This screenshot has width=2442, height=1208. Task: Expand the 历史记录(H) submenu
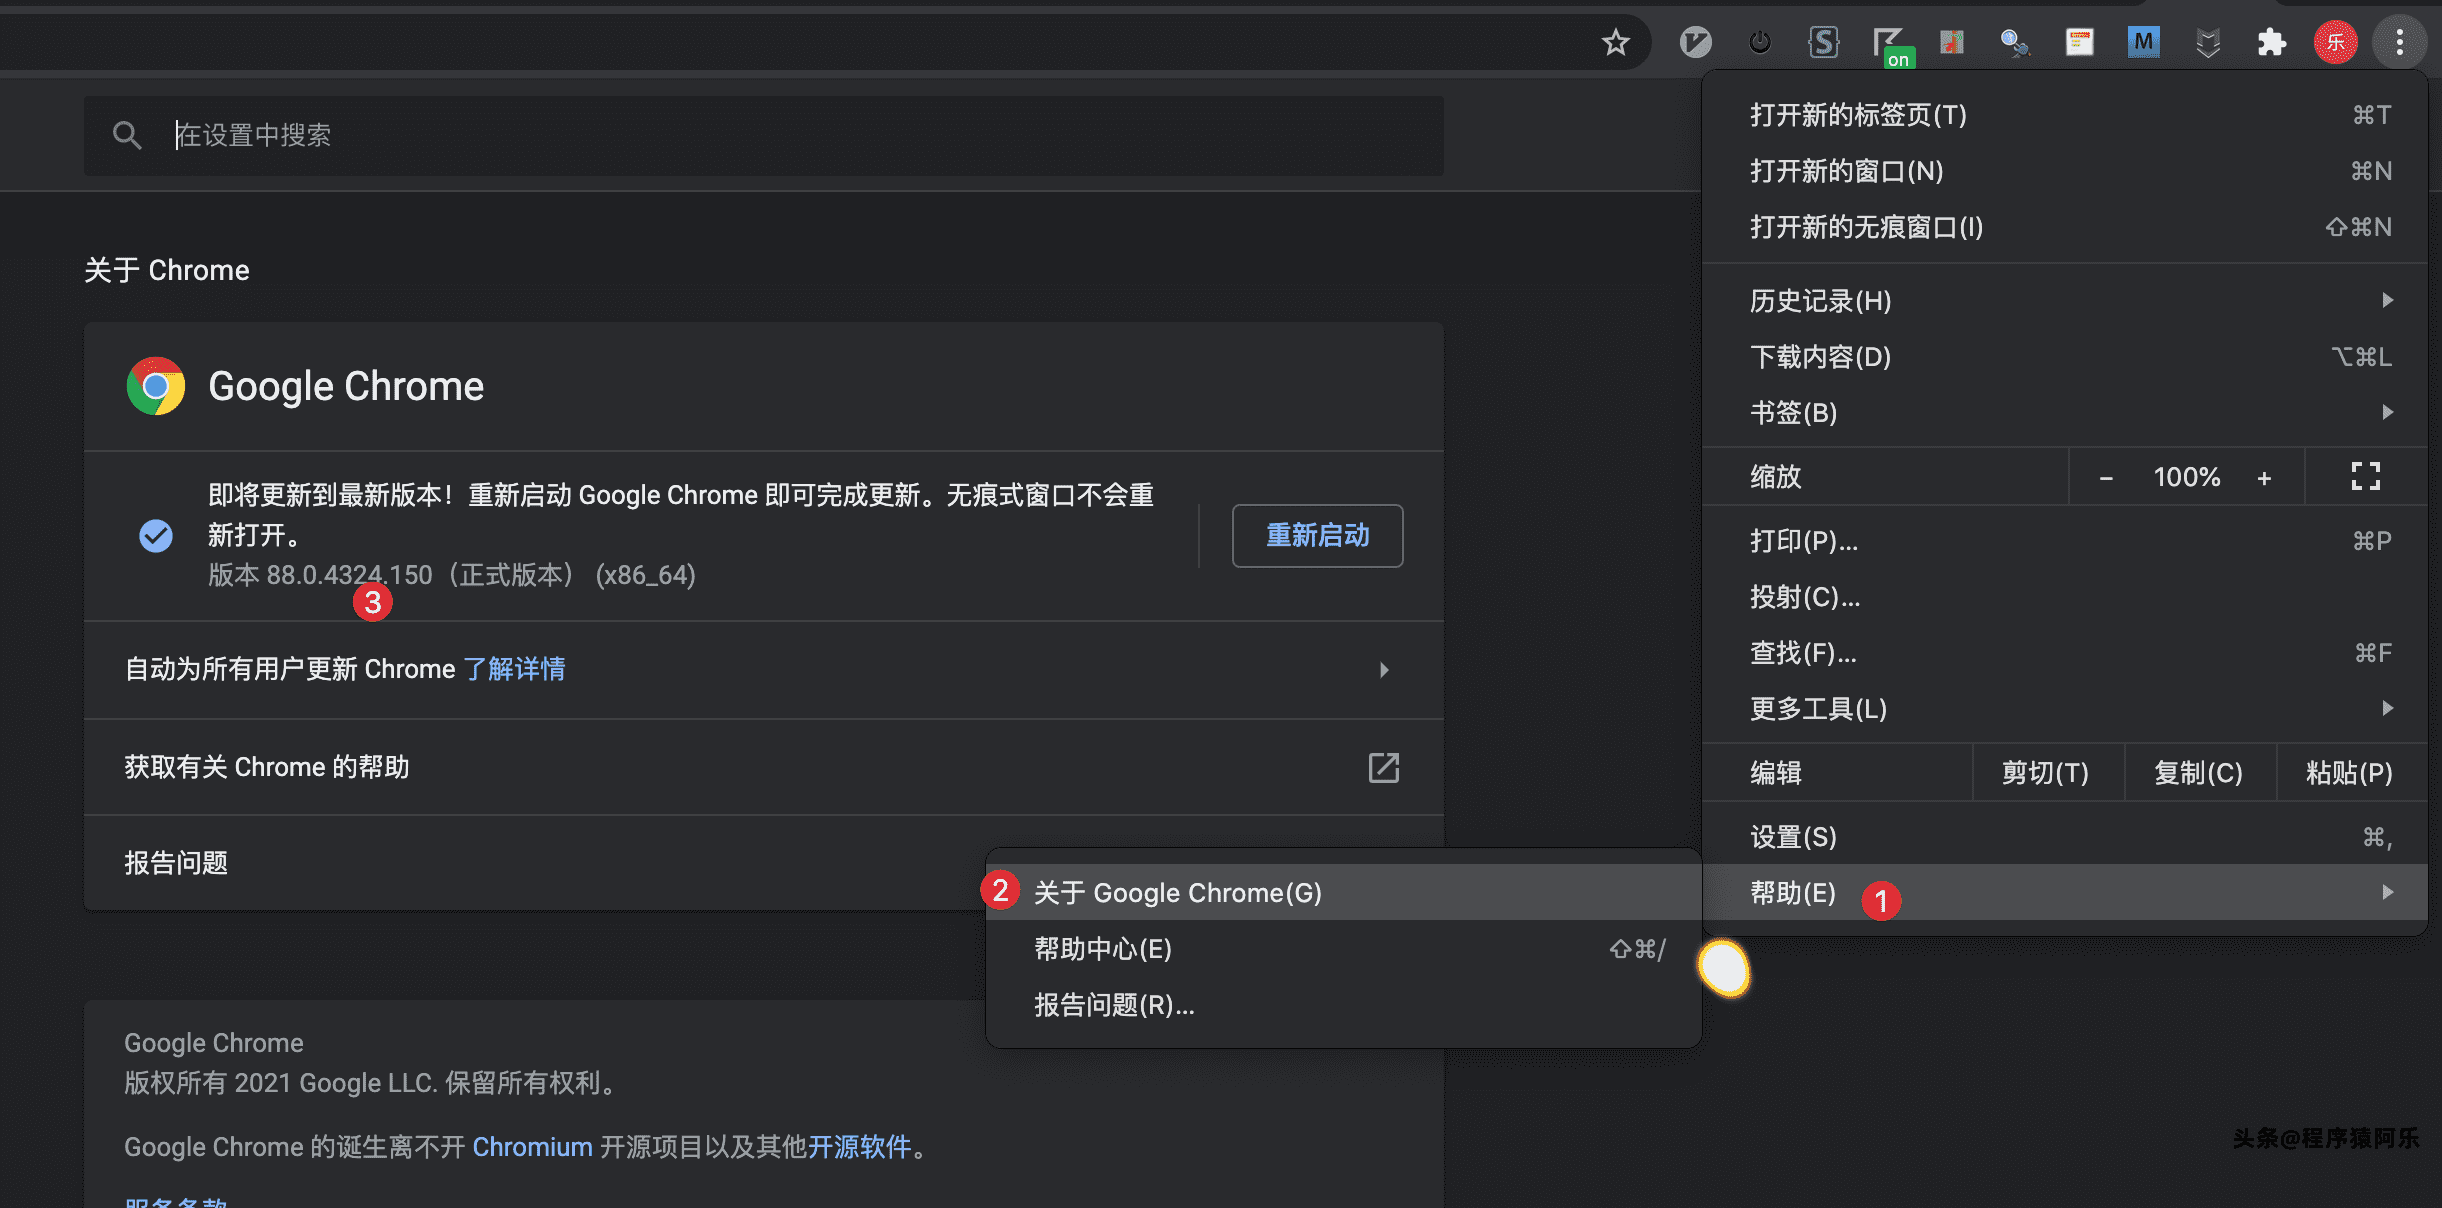point(2064,300)
